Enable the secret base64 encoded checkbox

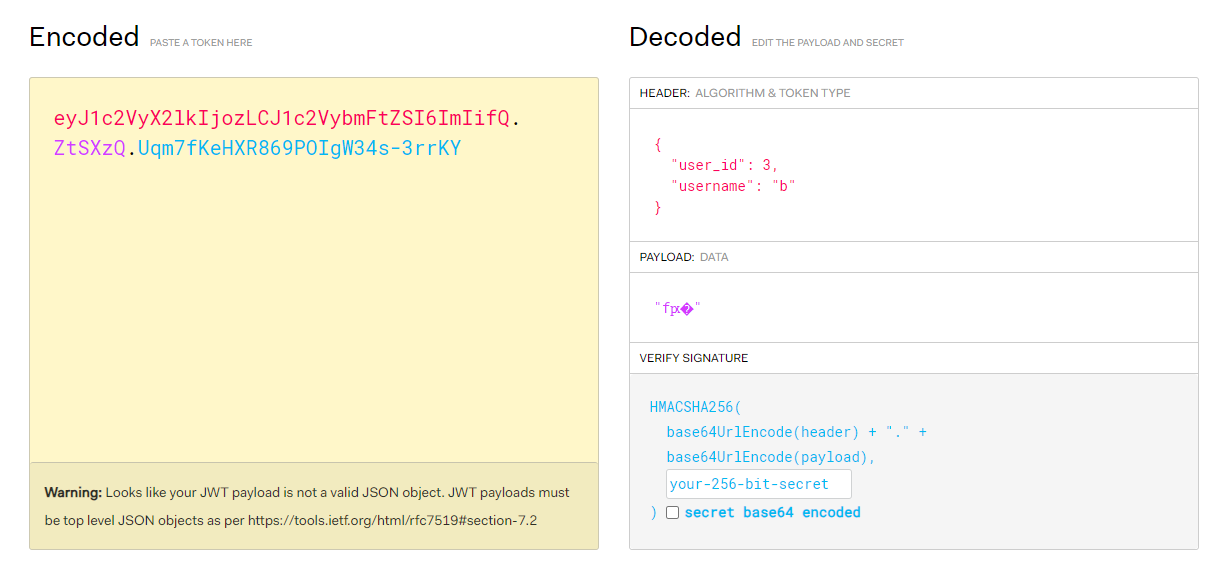coord(673,513)
